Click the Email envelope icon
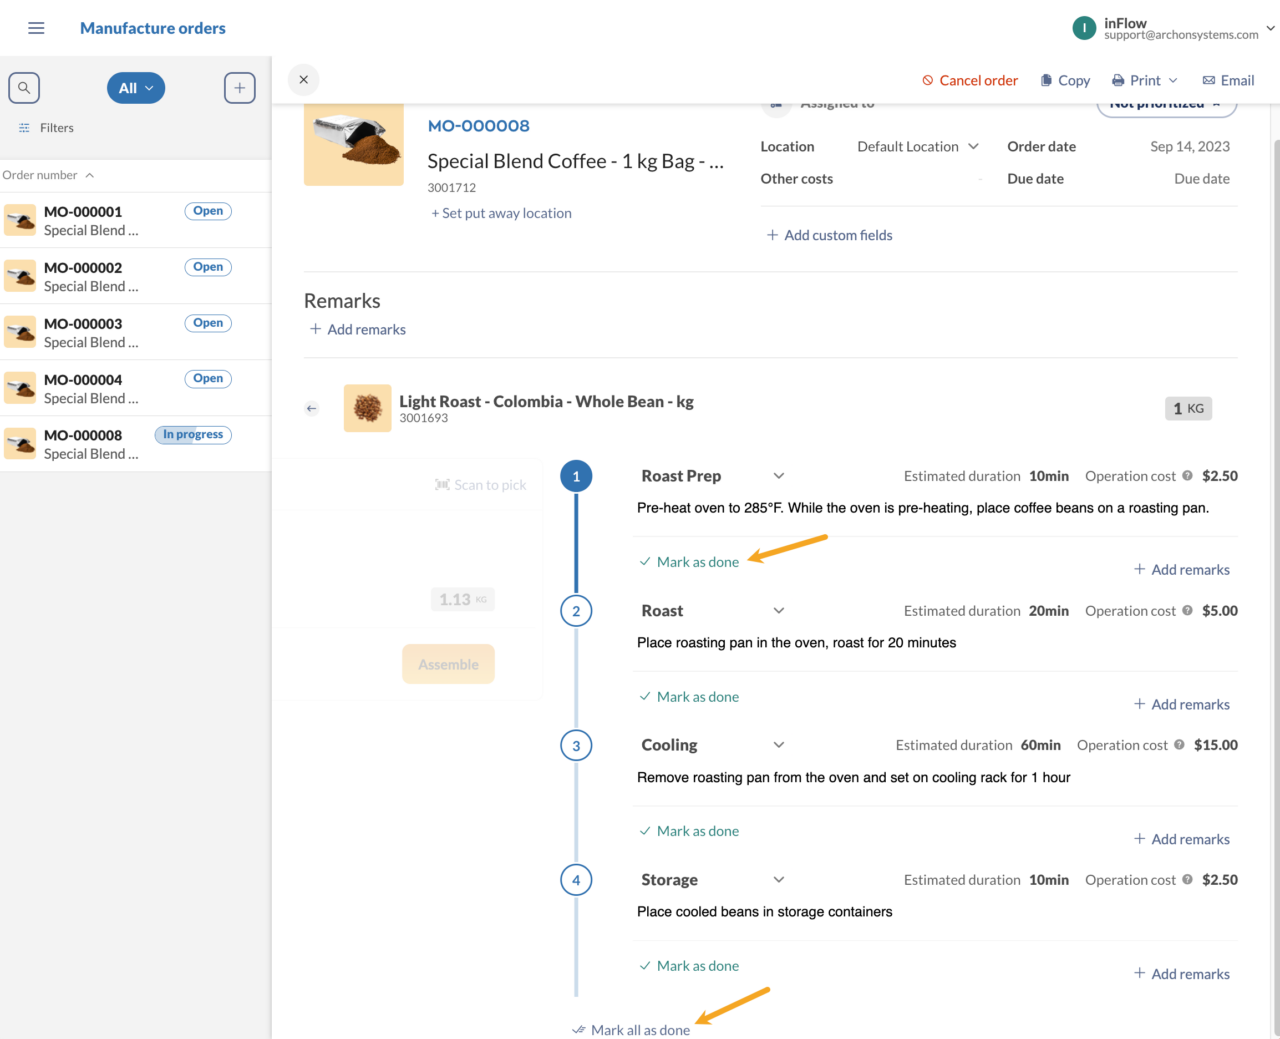The image size is (1280, 1039). point(1208,80)
